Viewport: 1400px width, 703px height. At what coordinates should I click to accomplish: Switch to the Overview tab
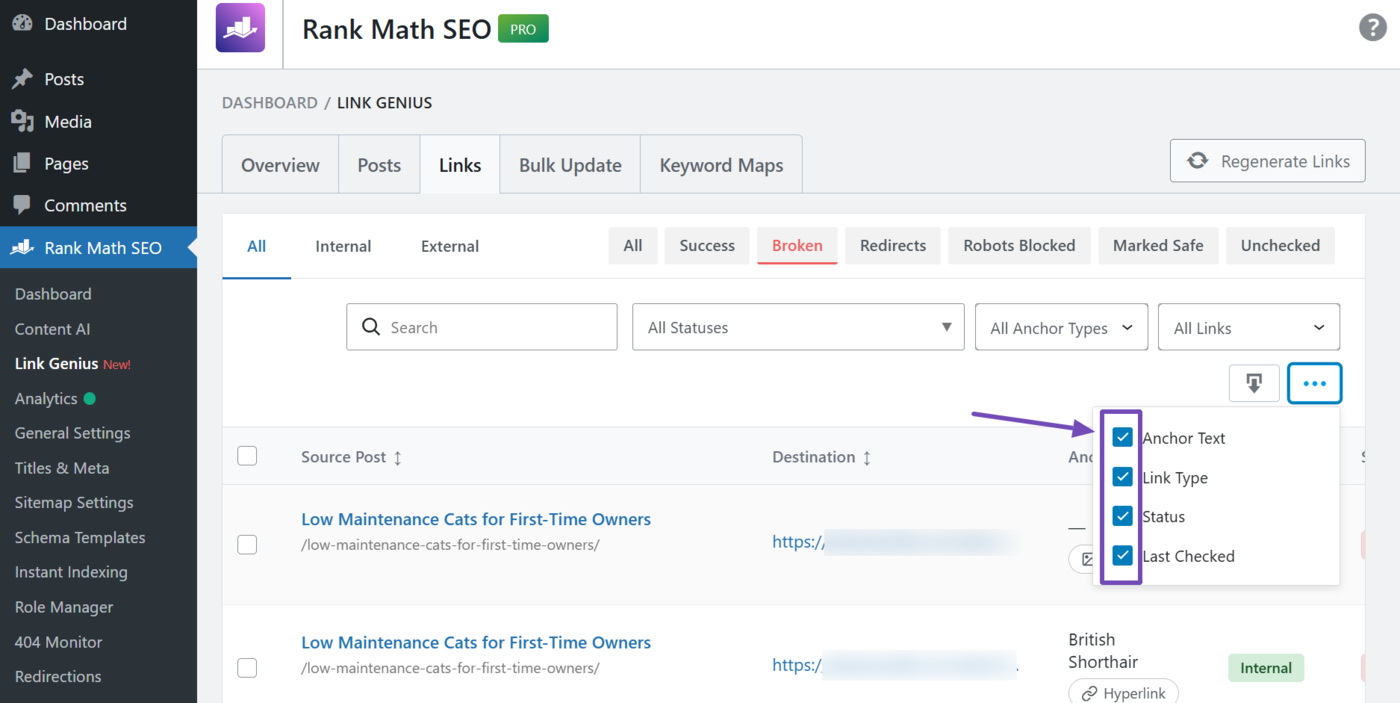[280, 165]
